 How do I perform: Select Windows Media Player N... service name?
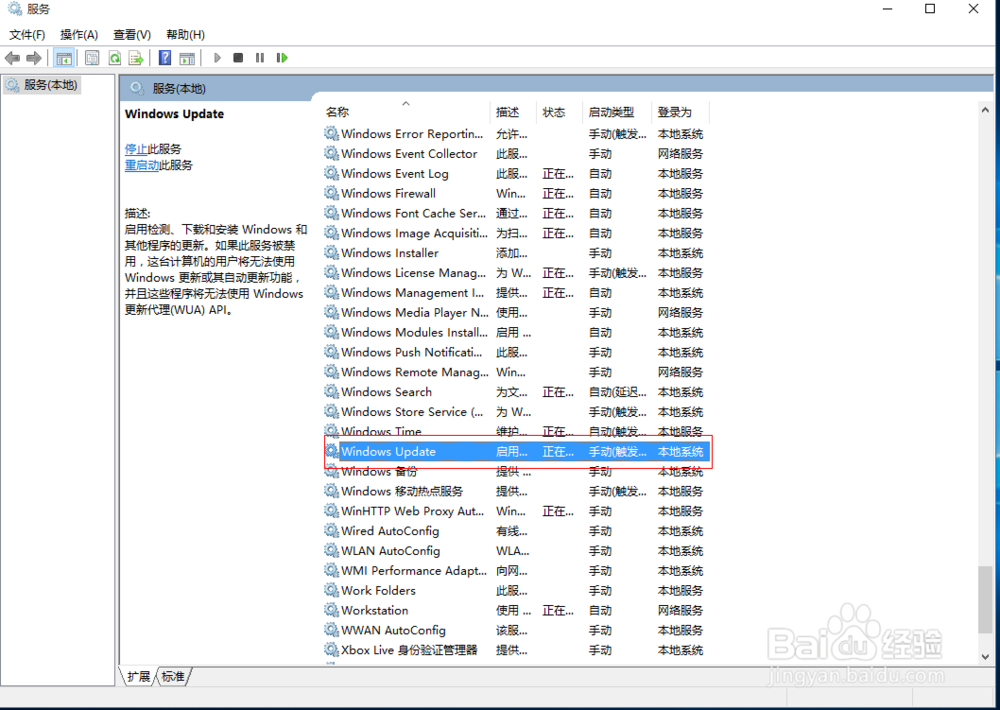pyautogui.click(x=415, y=312)
